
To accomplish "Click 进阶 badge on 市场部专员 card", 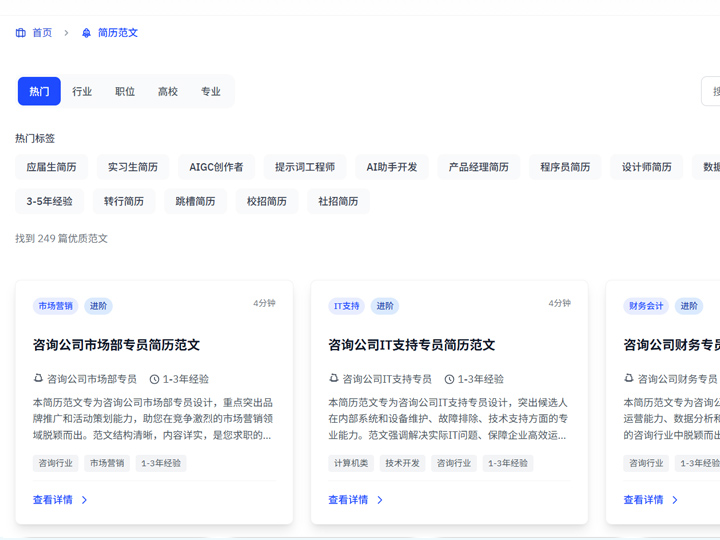I will 98,306.
